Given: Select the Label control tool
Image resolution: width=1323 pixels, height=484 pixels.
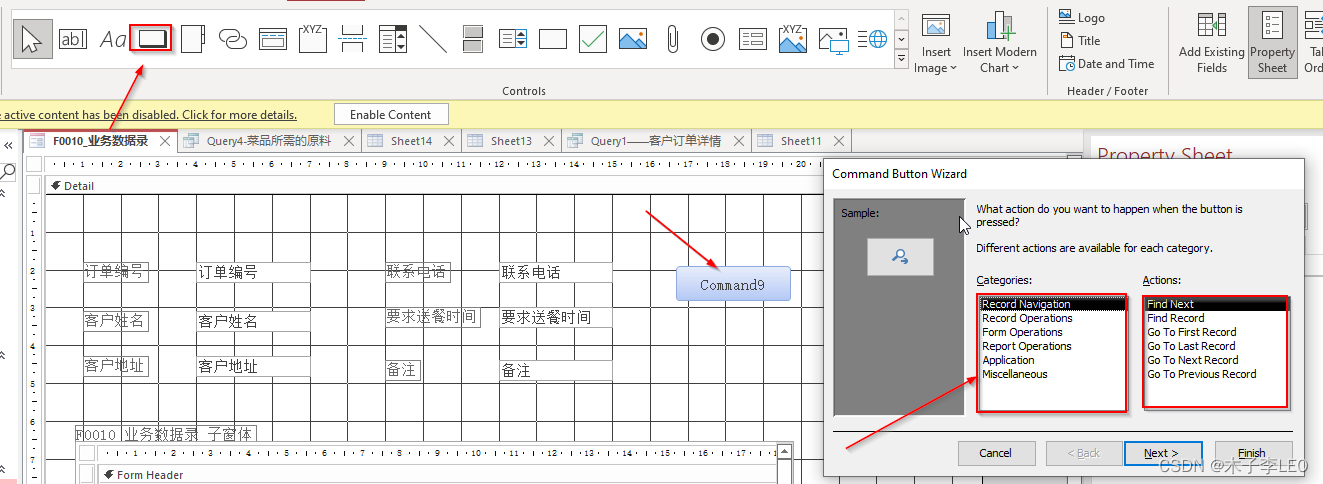Looking at the screenshot, I should tap(113, 39).
